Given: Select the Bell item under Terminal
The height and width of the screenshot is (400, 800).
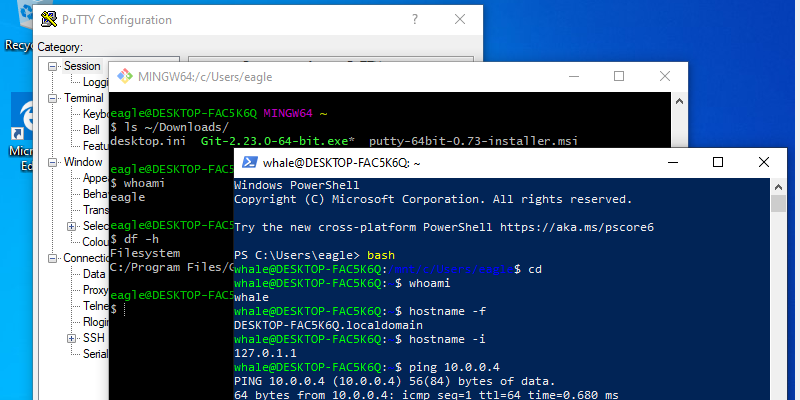Looking at the screenshot, I should coord(91,130).
